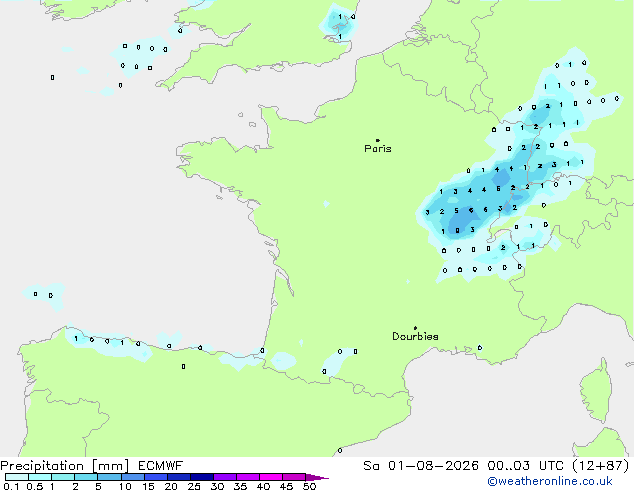Click the 00..03 UTC time range text

click(525, 466)
